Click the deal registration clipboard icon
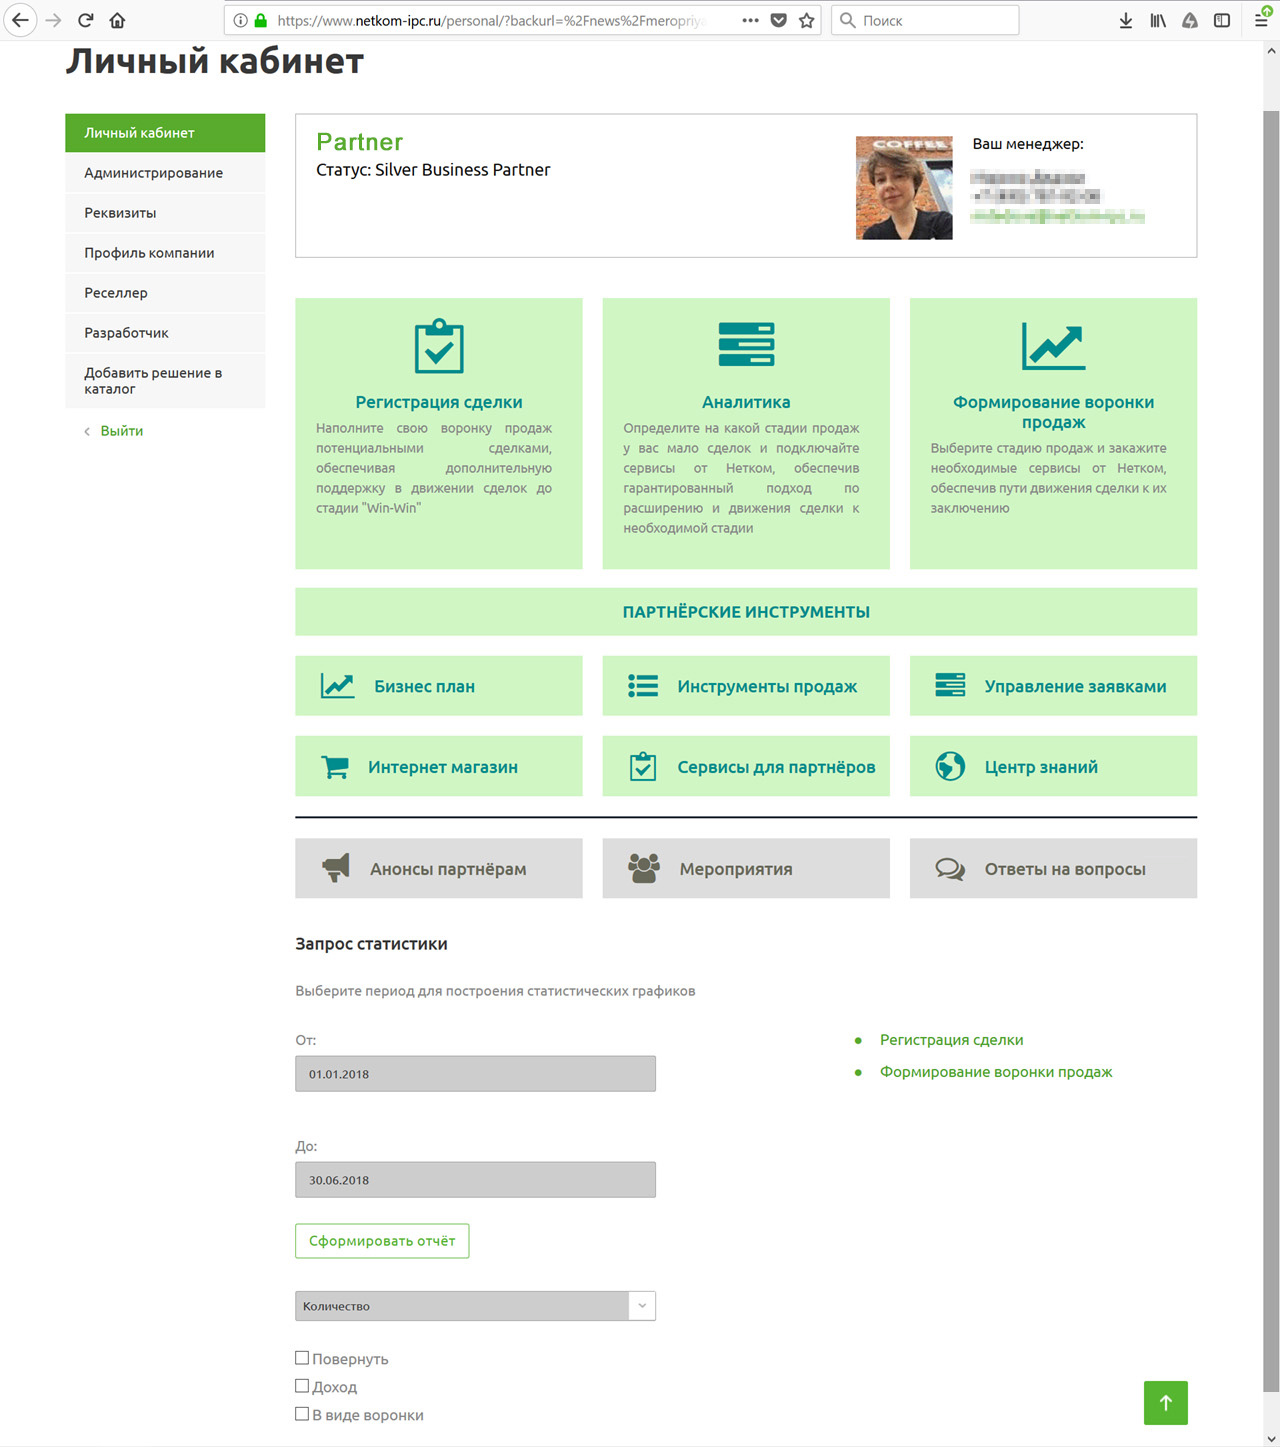The height and width of the screenshot is (1447, 1280). coord(439,346)
